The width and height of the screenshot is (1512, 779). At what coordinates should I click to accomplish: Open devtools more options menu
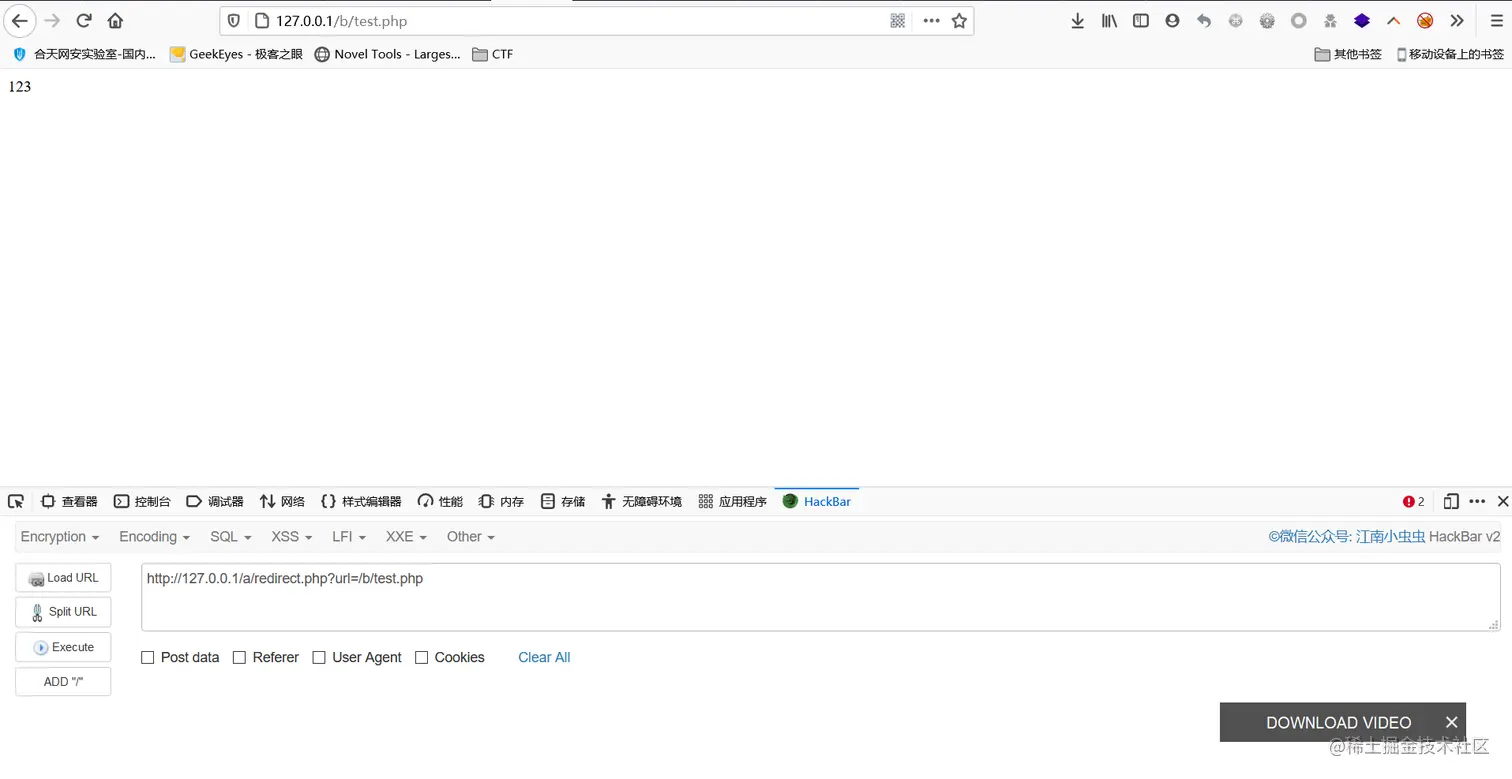pos(1477,501)
